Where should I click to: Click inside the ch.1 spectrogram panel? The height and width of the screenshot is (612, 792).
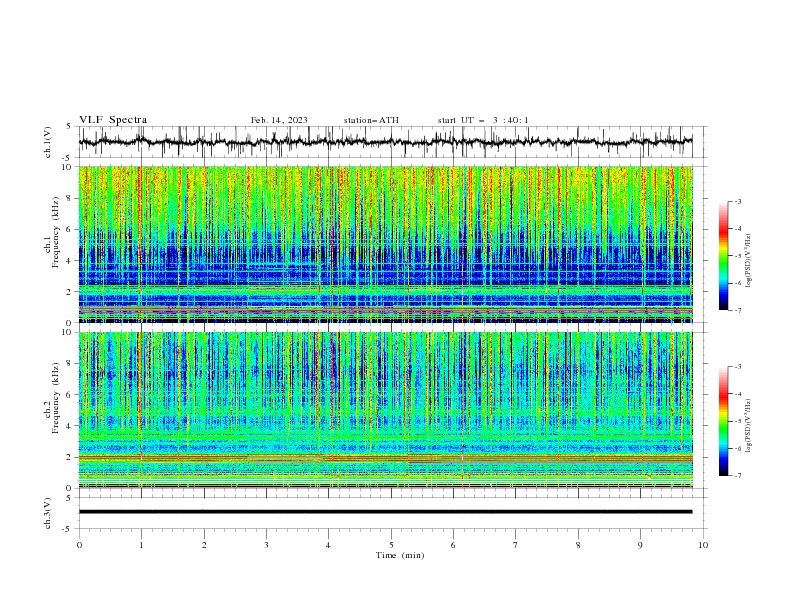(x=385, y=244)
